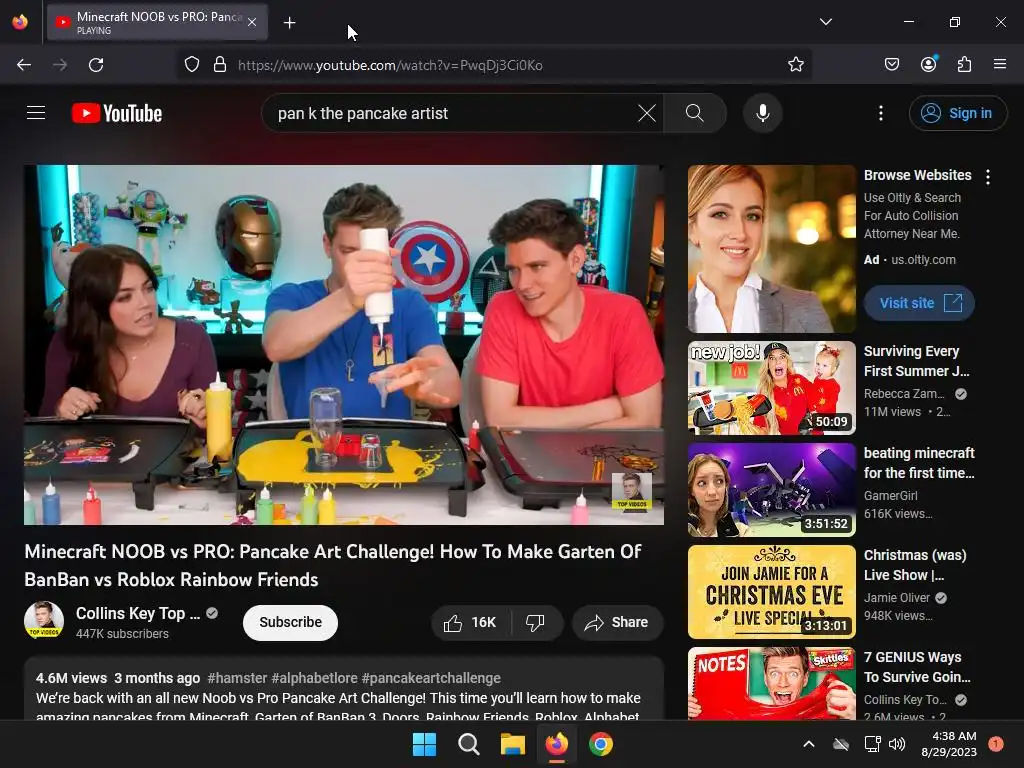Click Top Videos channel watermark in video

pos(632,491)
